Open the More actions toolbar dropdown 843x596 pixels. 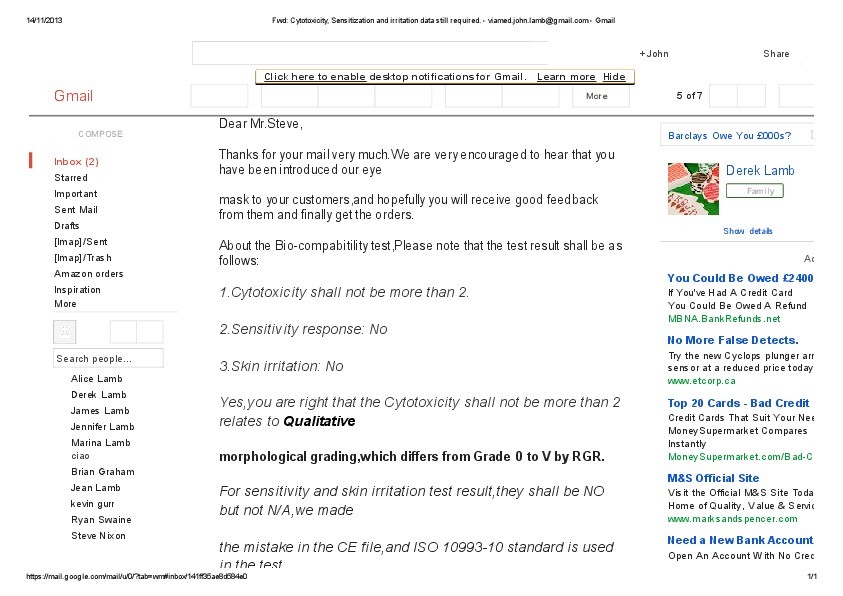[x=600, y=96]
